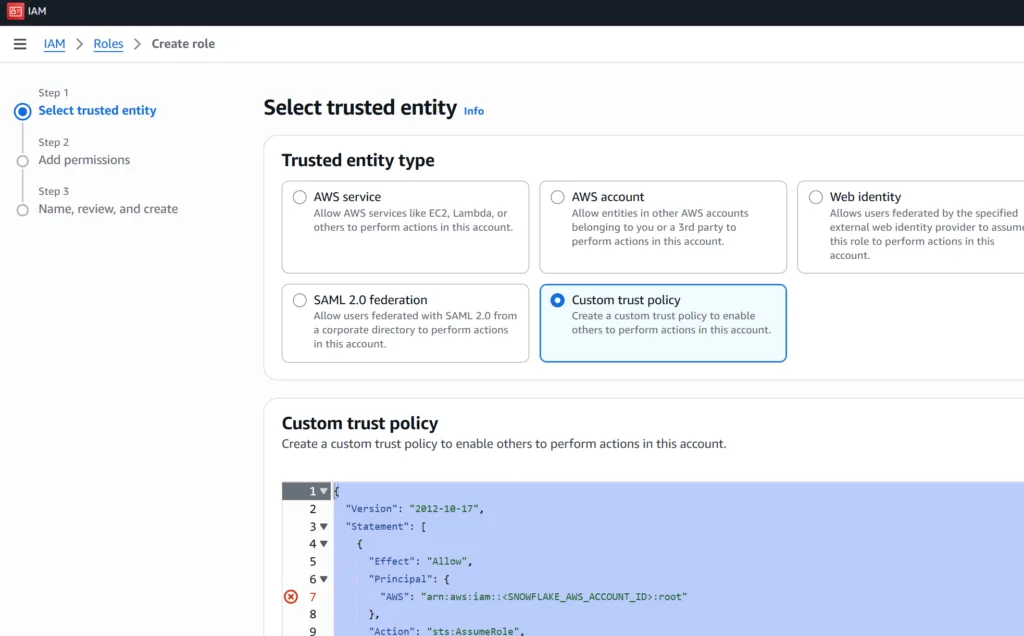Click the "Statement": [ code line
The height and width of the screenshot is (636, 1024).
386,526
